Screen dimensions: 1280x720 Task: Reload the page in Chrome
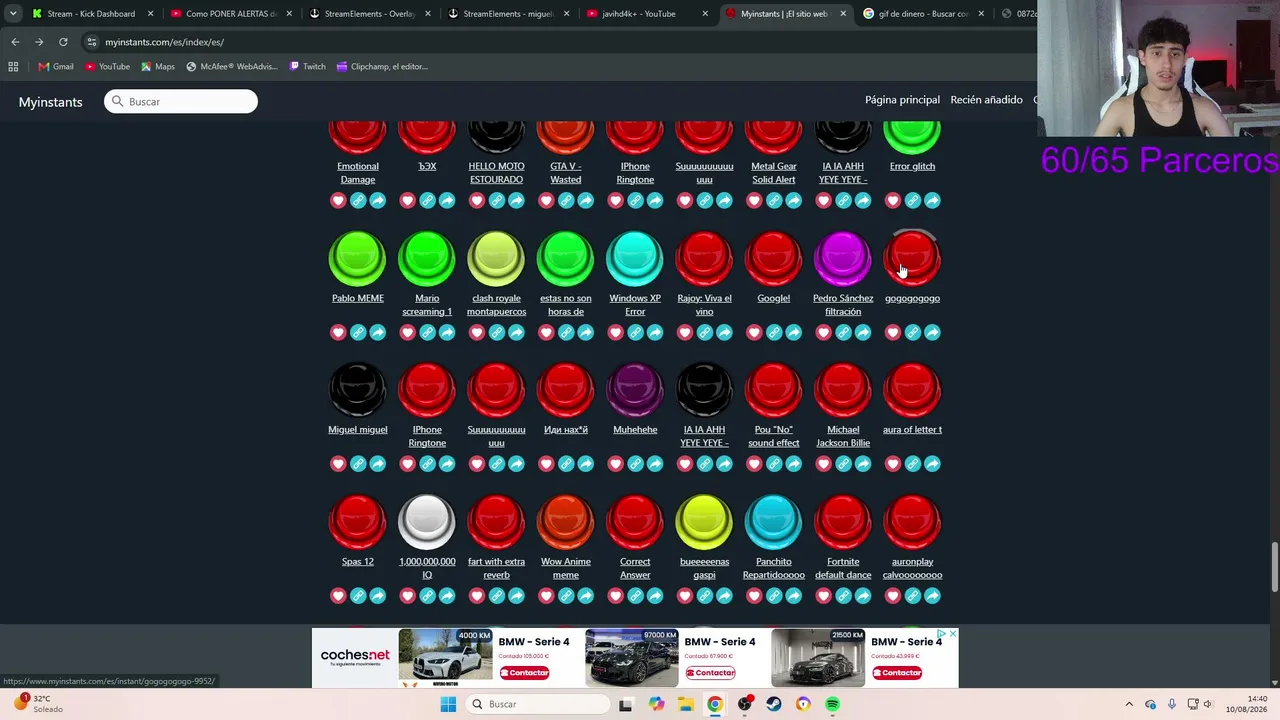click(x=63, y=42)
